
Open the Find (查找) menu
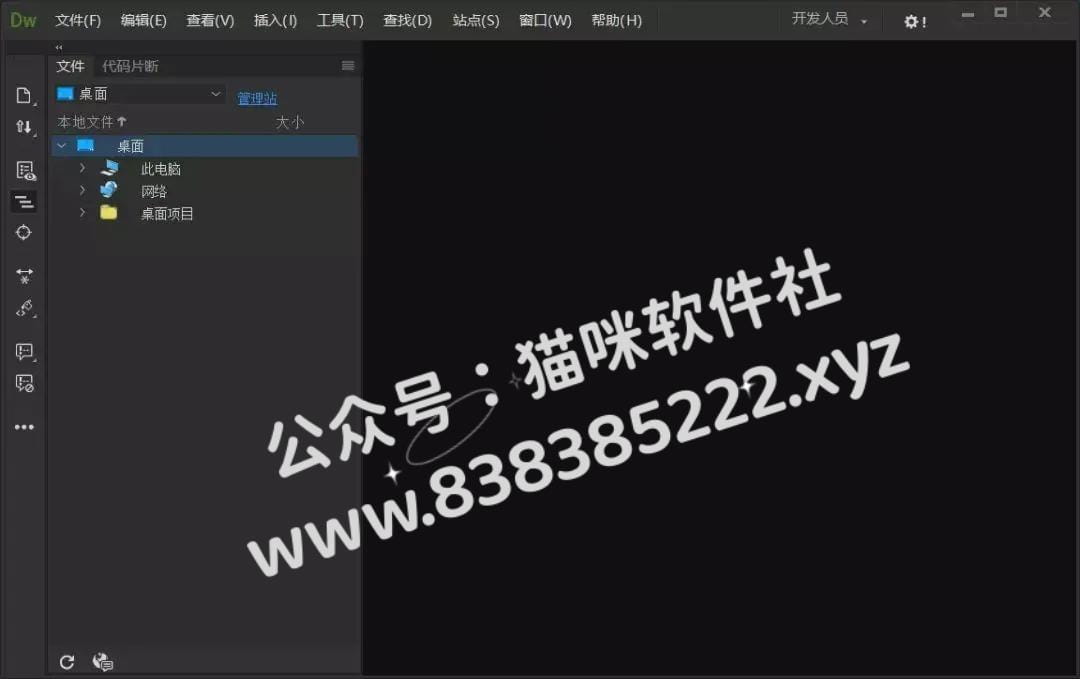(407, 21)
